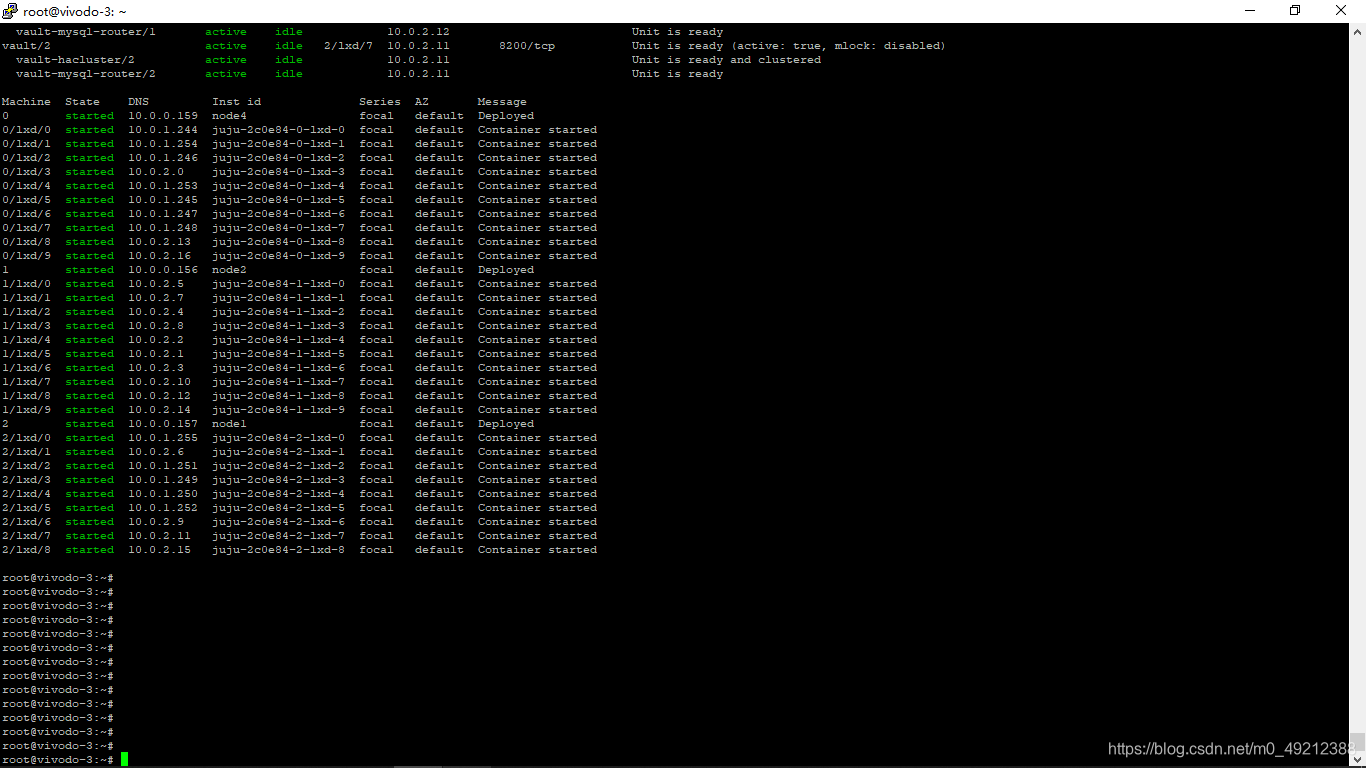Click the scrollbar down arrow
1366x768 pixels.
1357,759
